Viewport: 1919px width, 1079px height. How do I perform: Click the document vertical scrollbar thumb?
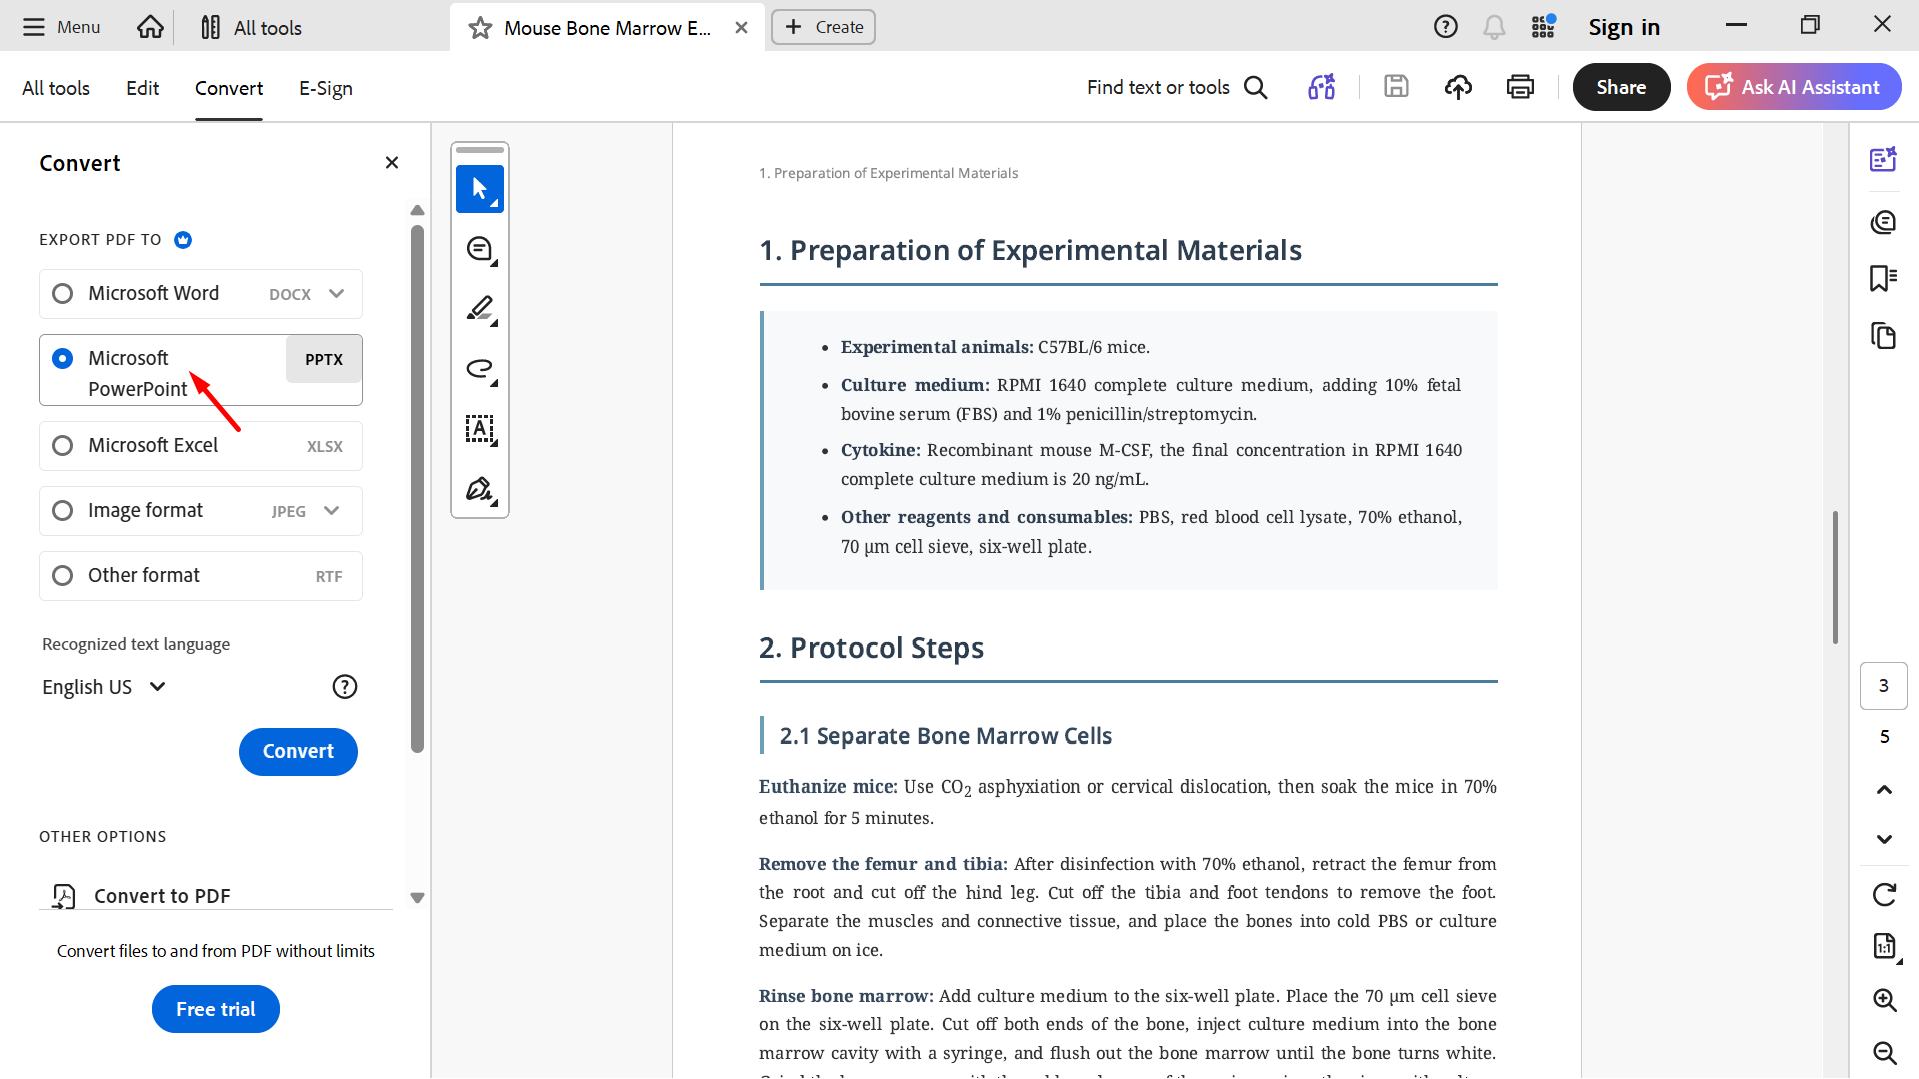tap(1835, 577)
